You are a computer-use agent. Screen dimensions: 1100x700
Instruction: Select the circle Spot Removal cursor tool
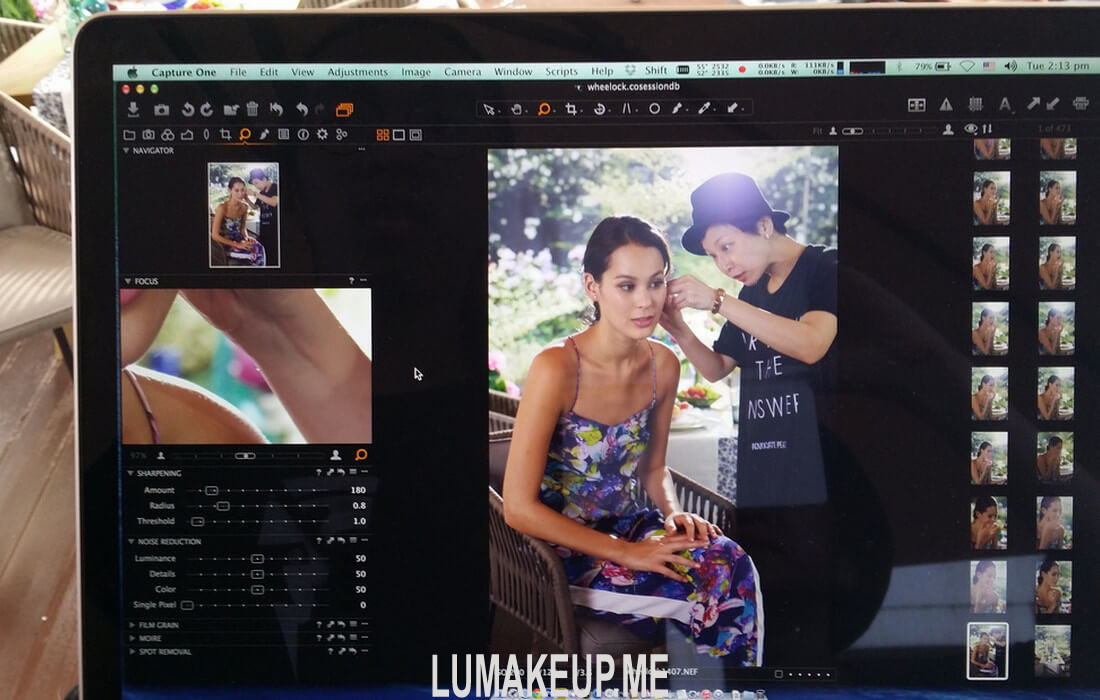click(x=654, y=109)
